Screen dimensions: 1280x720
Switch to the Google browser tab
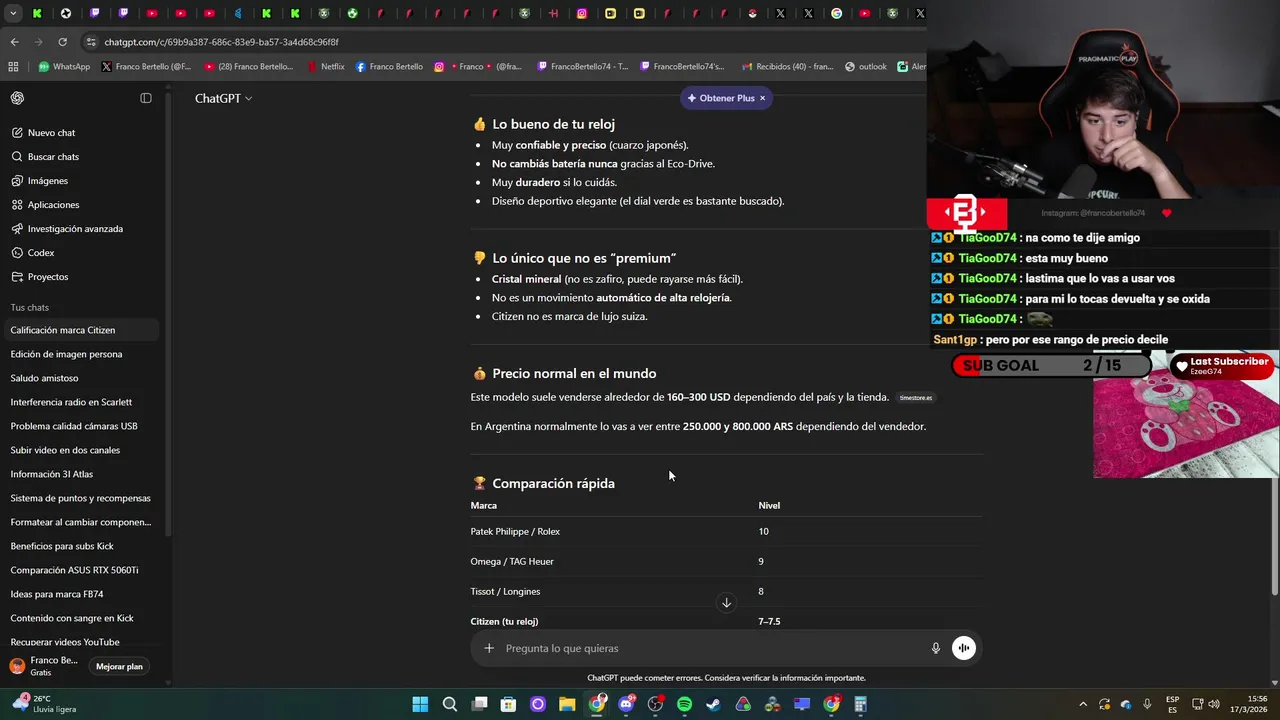click(x=836, y=13)
